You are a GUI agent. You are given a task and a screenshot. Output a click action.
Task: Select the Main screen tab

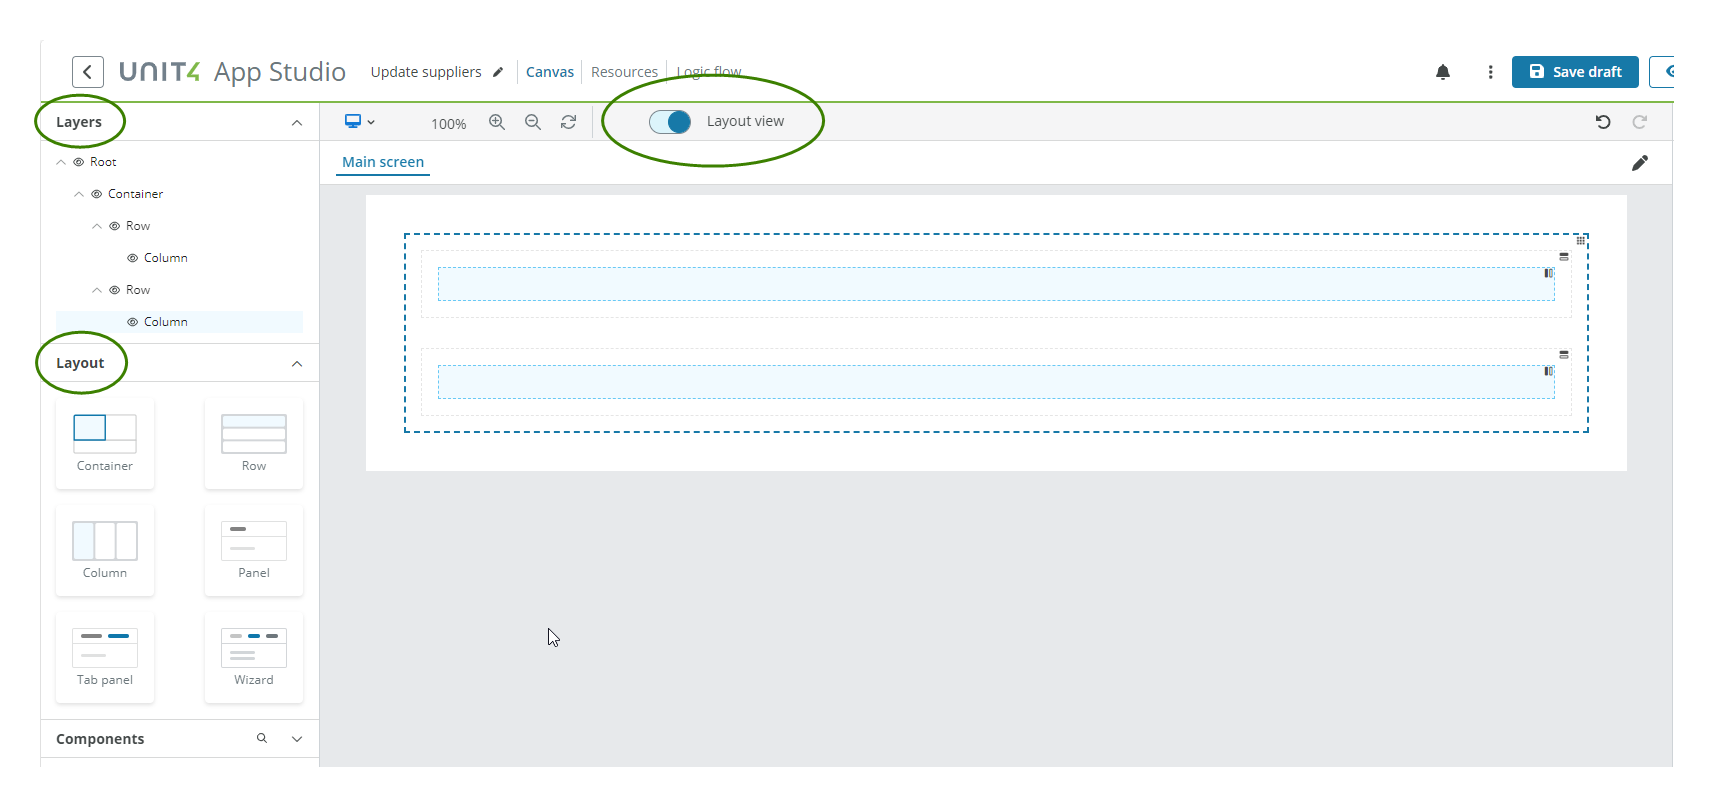[x=383, y=162]
